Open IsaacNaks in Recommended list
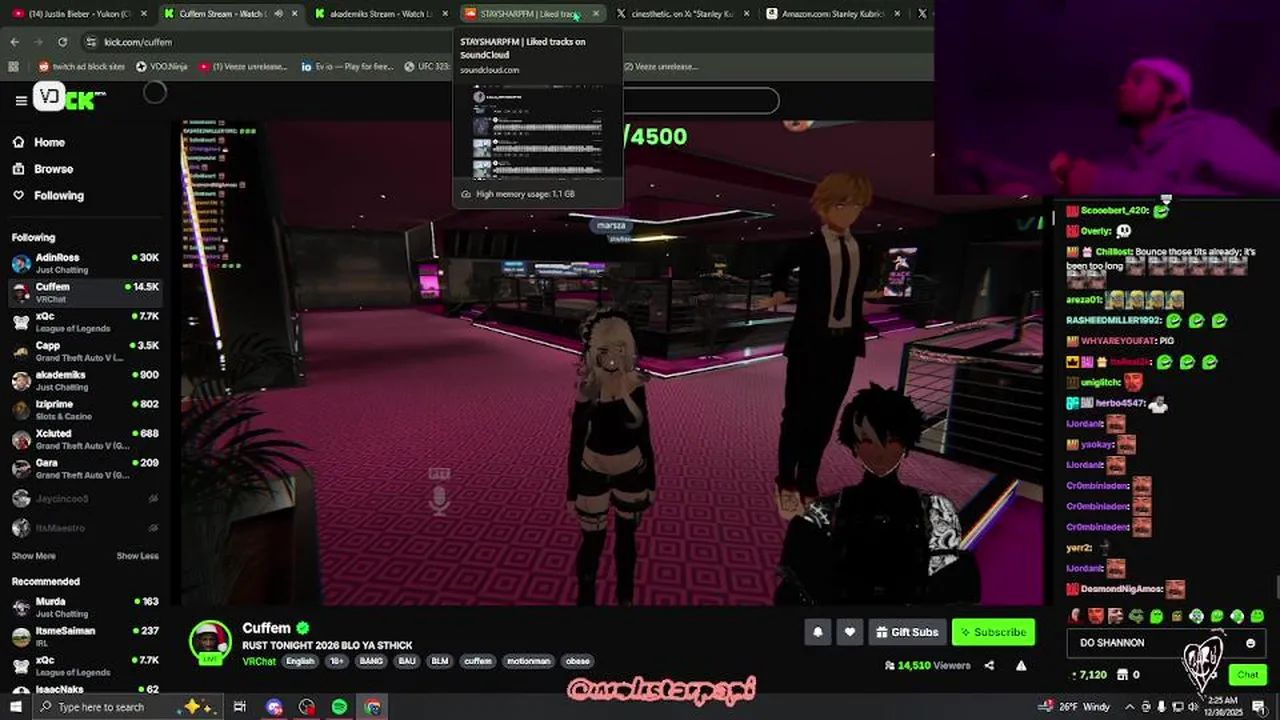 tap(85, 689)
